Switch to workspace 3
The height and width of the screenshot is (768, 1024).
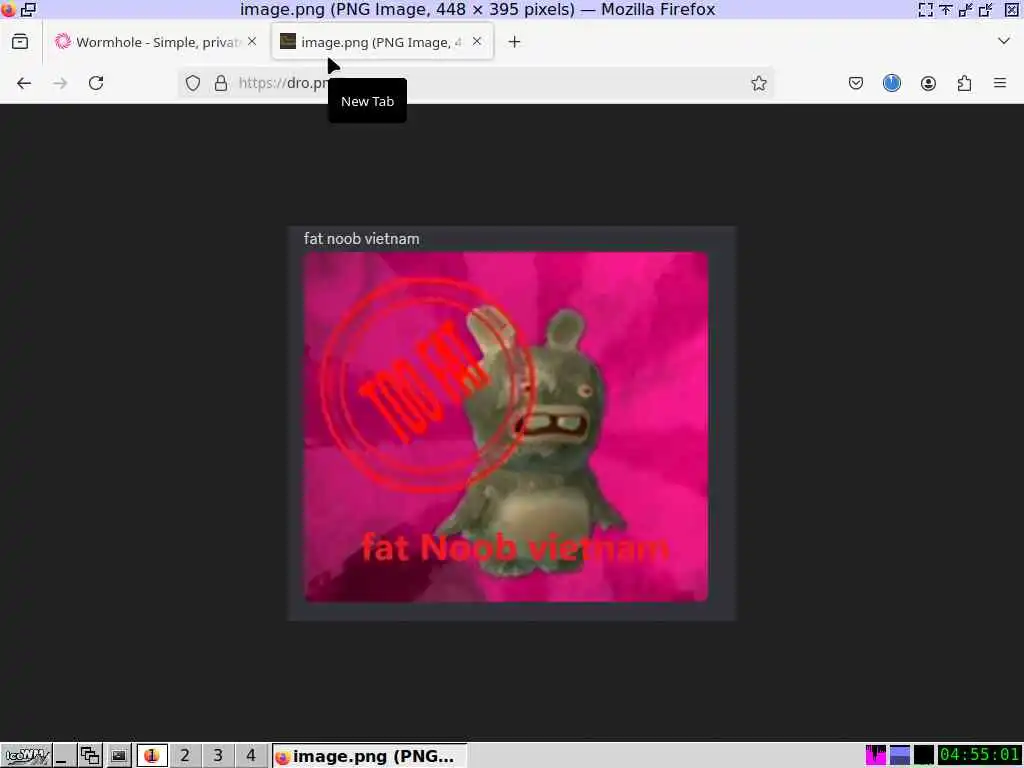[218, 756]
